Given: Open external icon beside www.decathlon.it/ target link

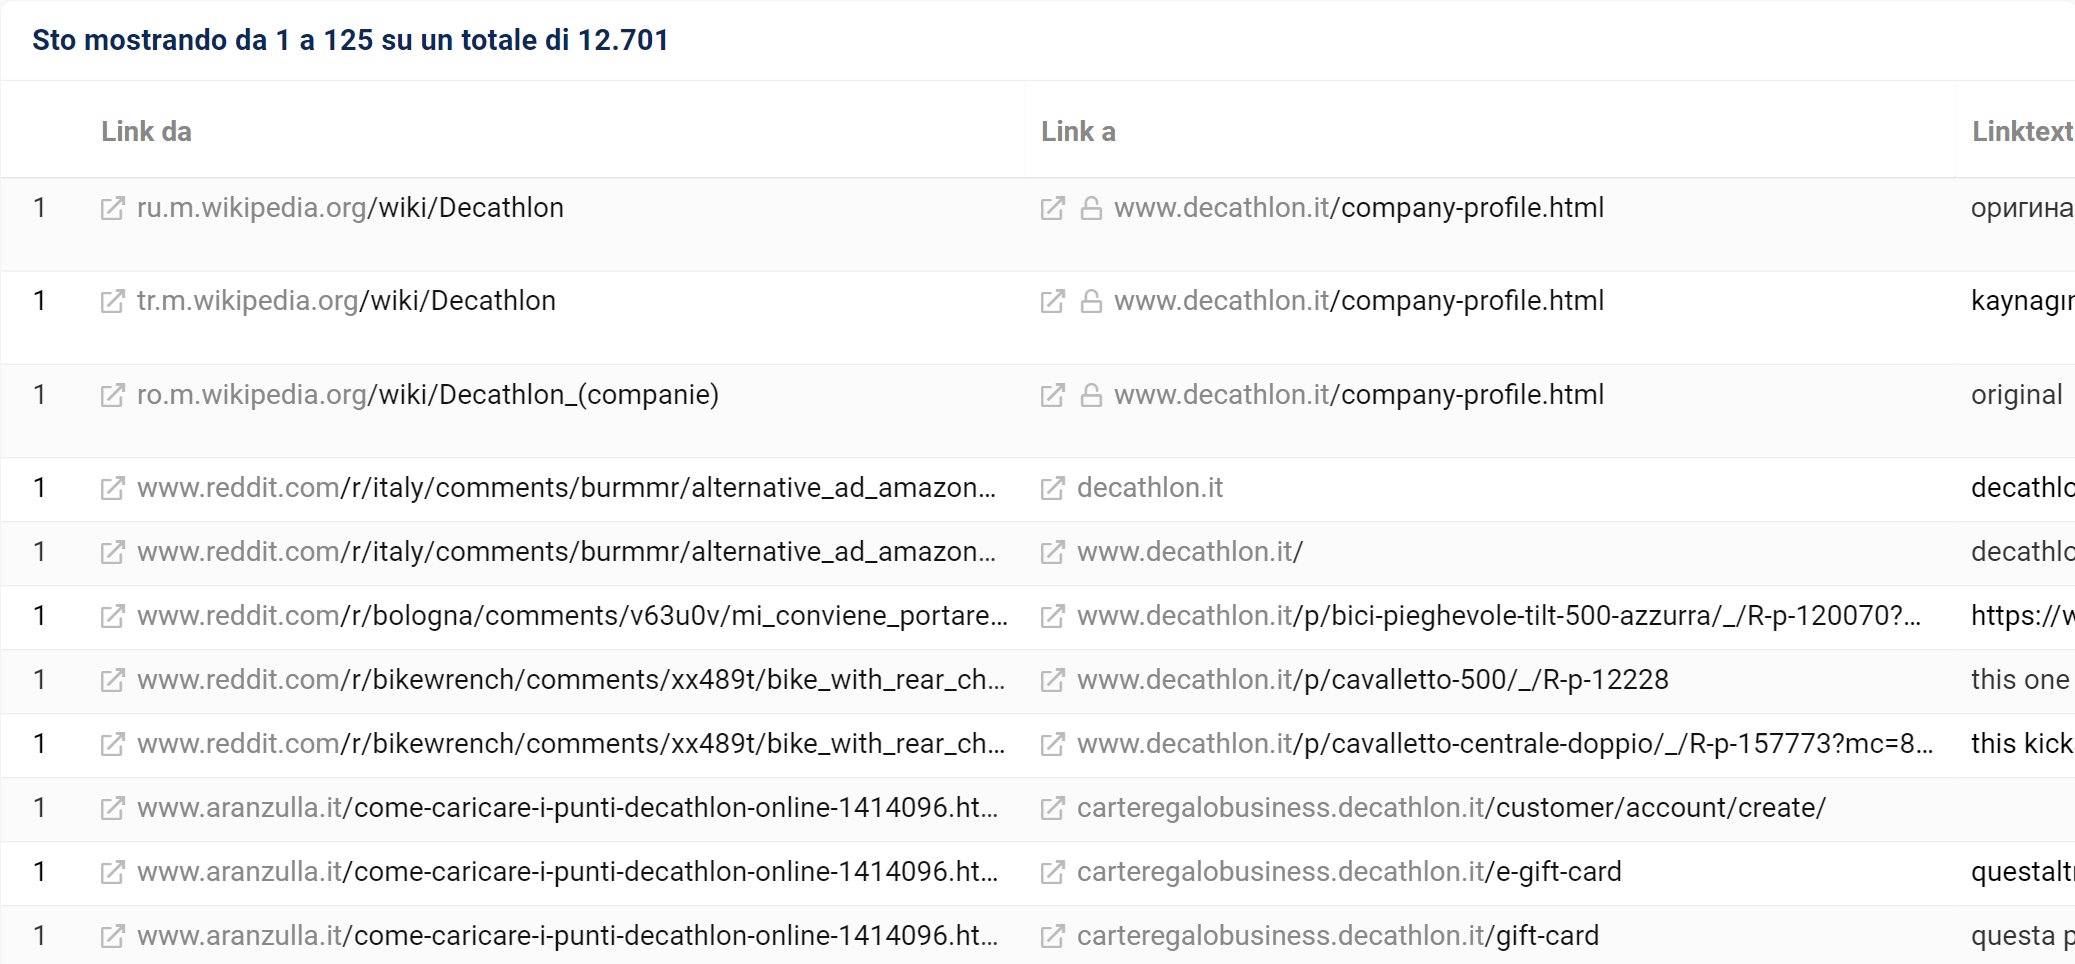Looking at the screenshot, I should 1052,552.
